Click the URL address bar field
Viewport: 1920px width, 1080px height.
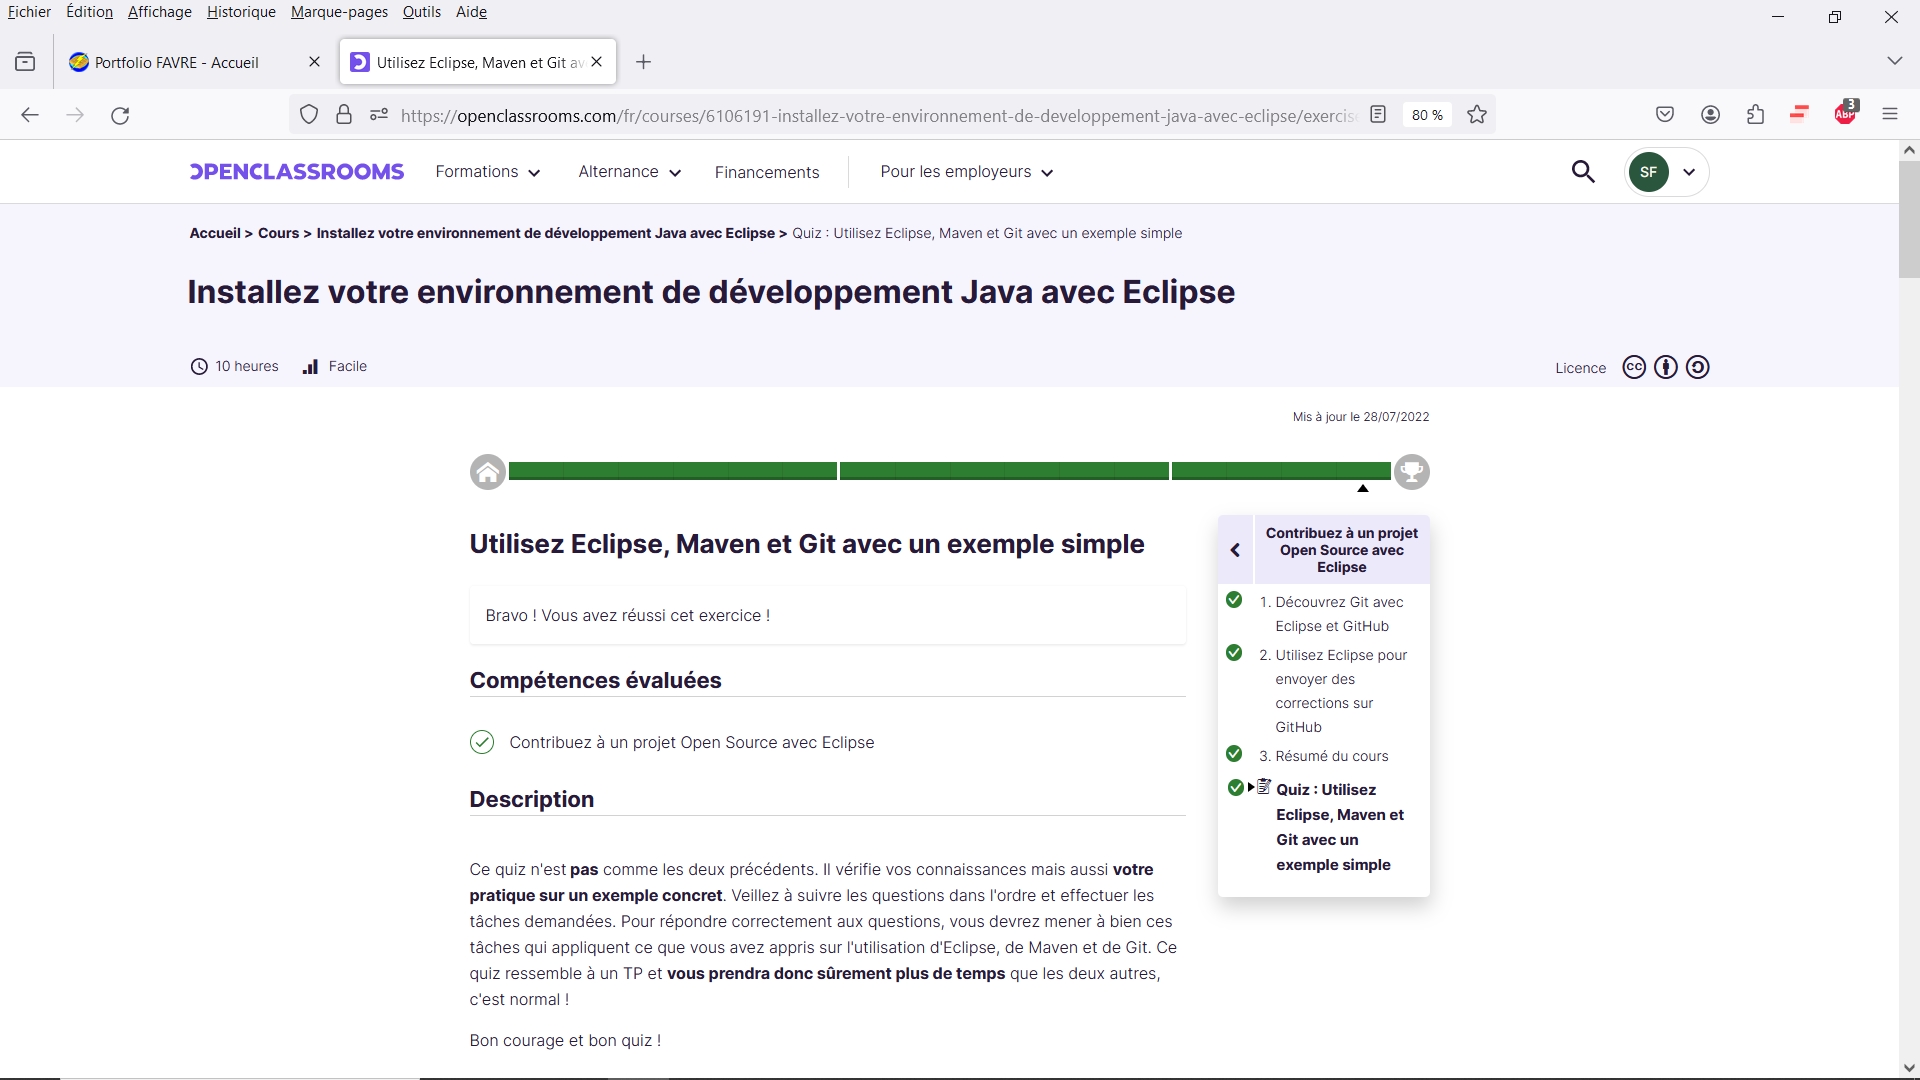coord(876,115)
